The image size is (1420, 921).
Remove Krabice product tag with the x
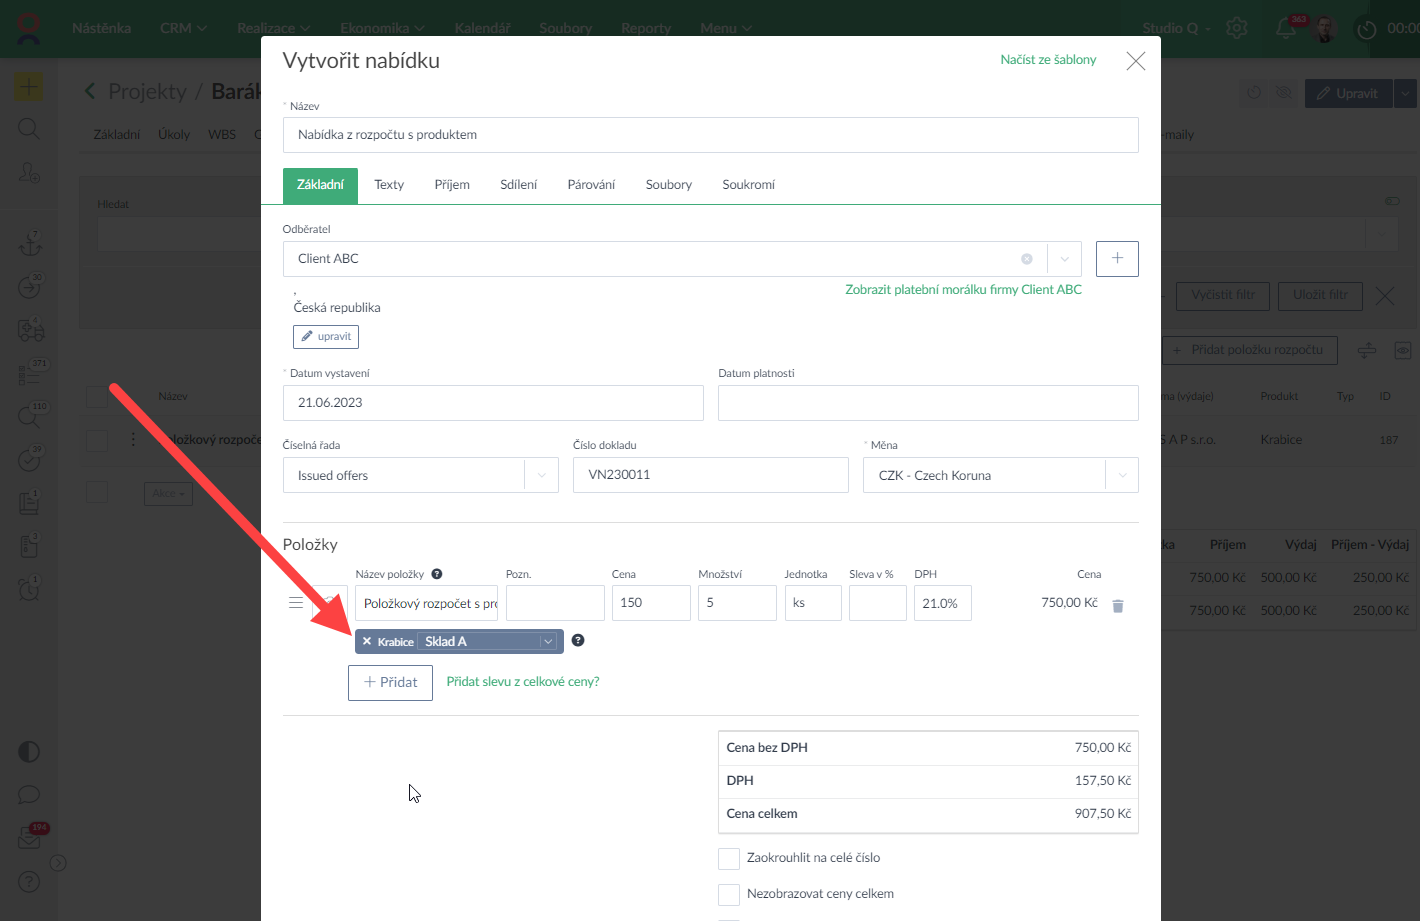point(367,642)
